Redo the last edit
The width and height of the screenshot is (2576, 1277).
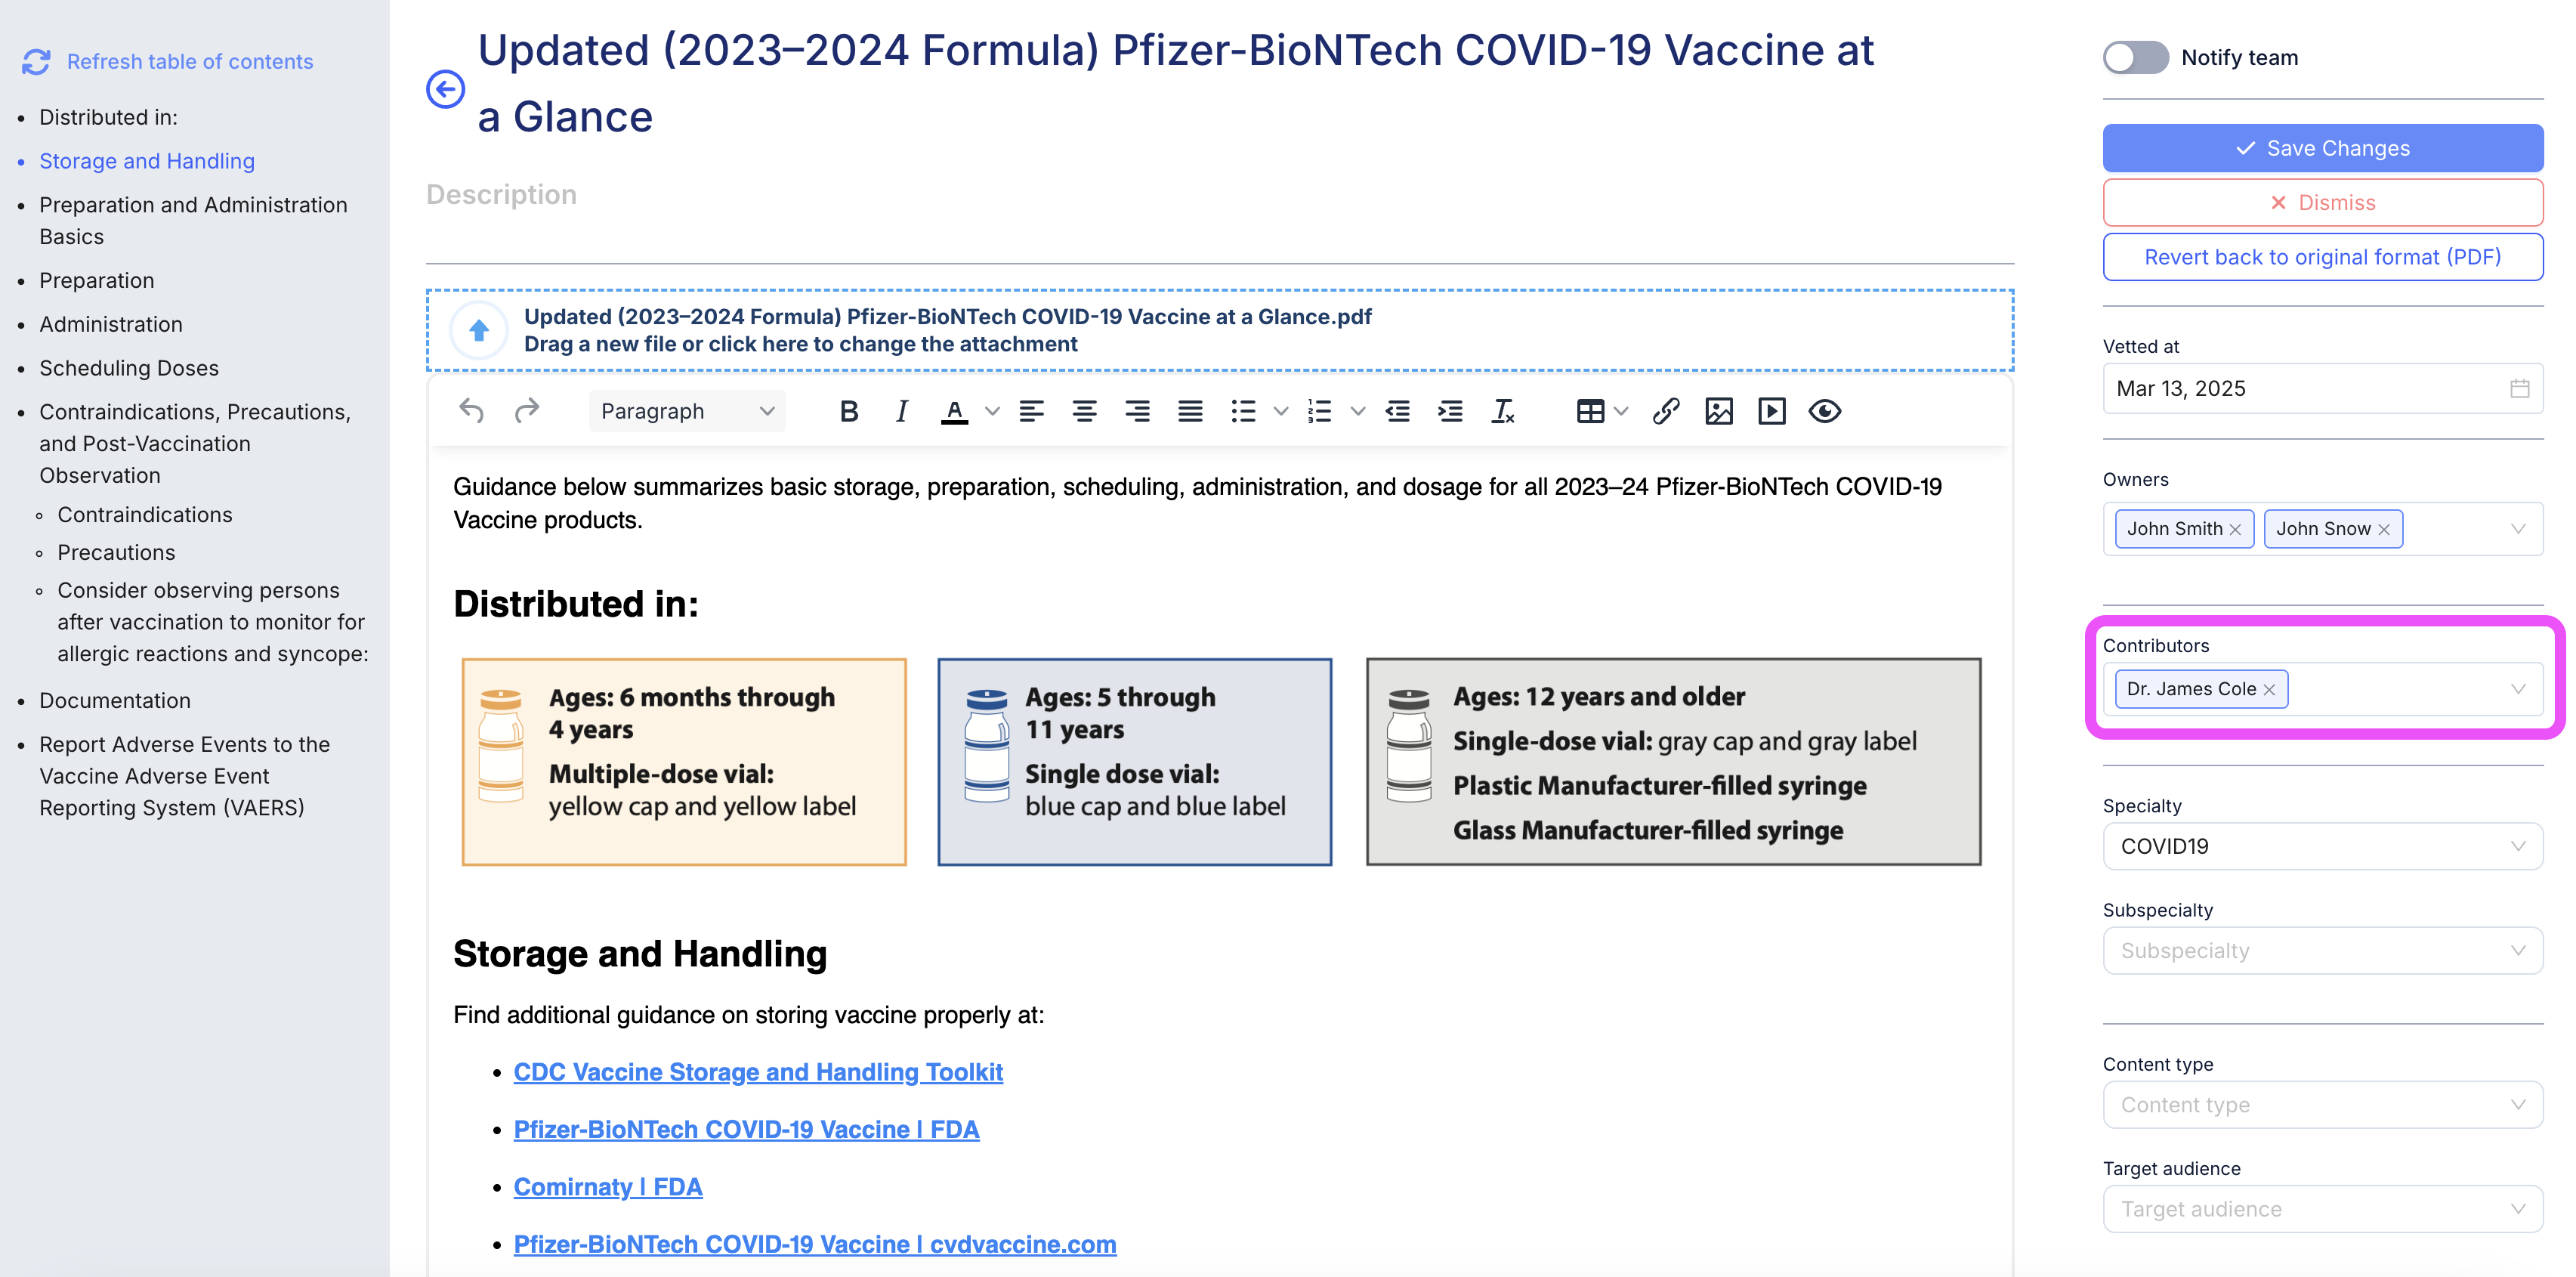[x=527, y=411]
